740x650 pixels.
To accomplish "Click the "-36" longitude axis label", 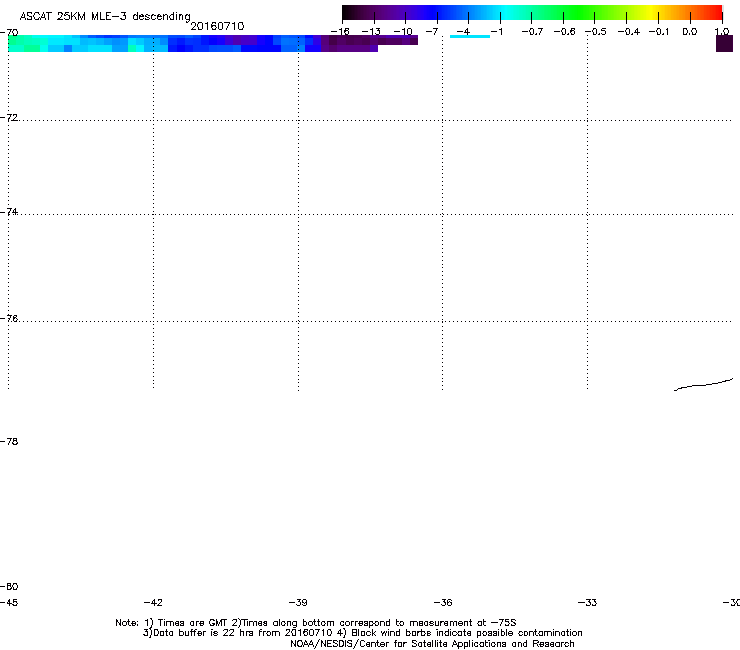I will [x=443, y=602].
